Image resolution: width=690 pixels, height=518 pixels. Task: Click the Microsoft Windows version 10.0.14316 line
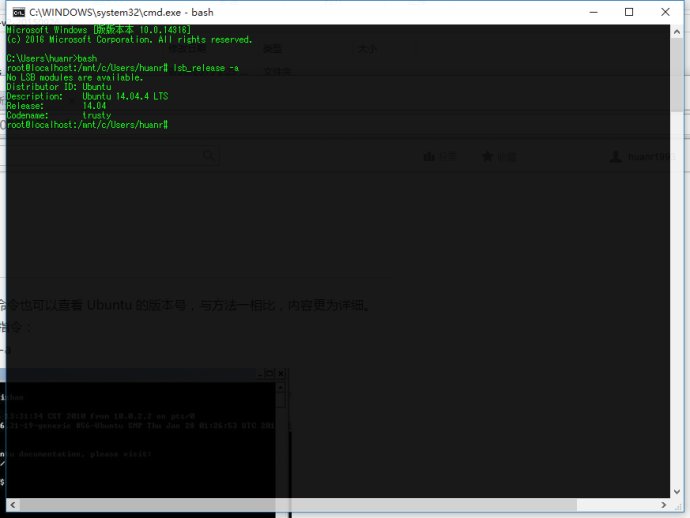pyautogui.click(x=99, y=30)
